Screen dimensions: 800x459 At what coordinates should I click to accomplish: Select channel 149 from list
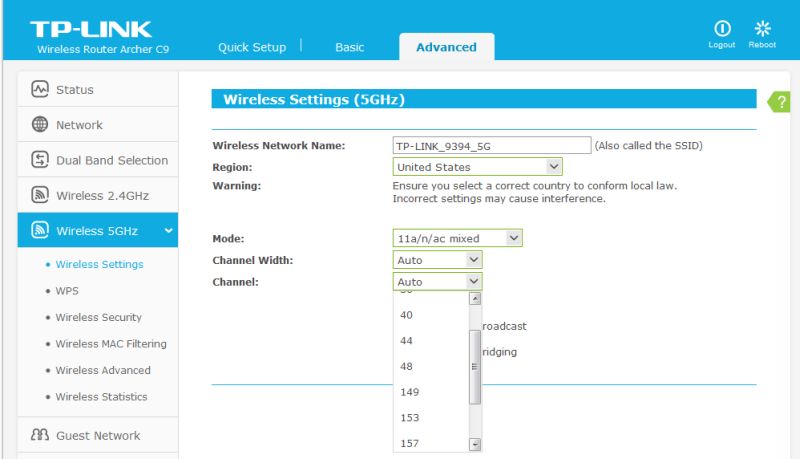409,392
